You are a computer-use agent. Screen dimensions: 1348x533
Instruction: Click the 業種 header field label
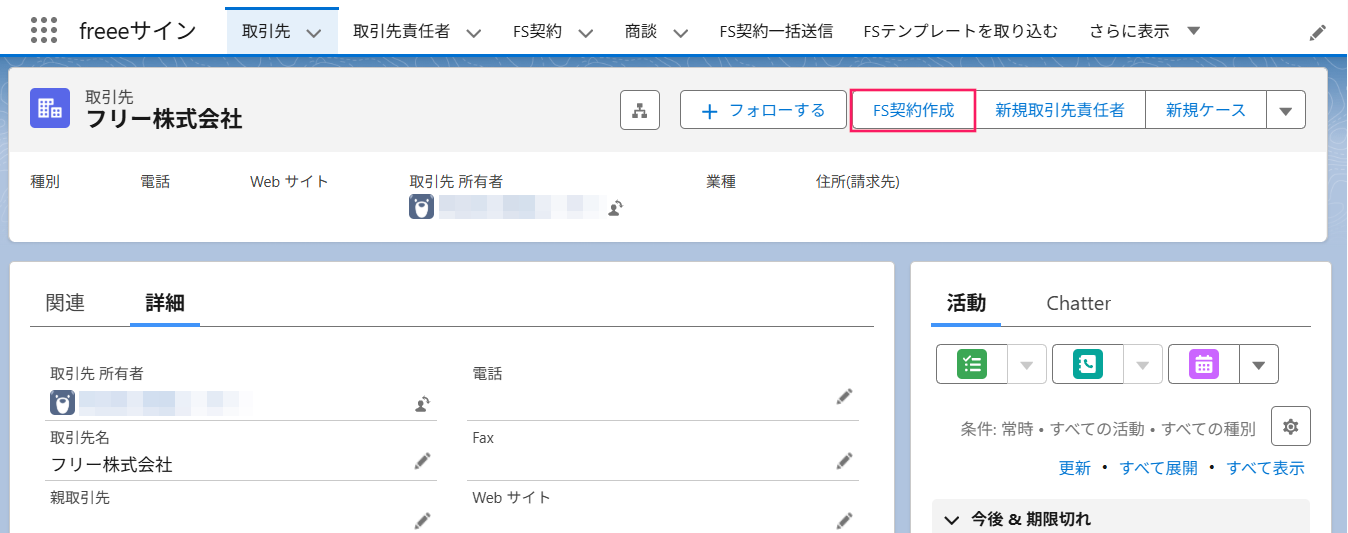pyautogui.click(x=721, y=182)
